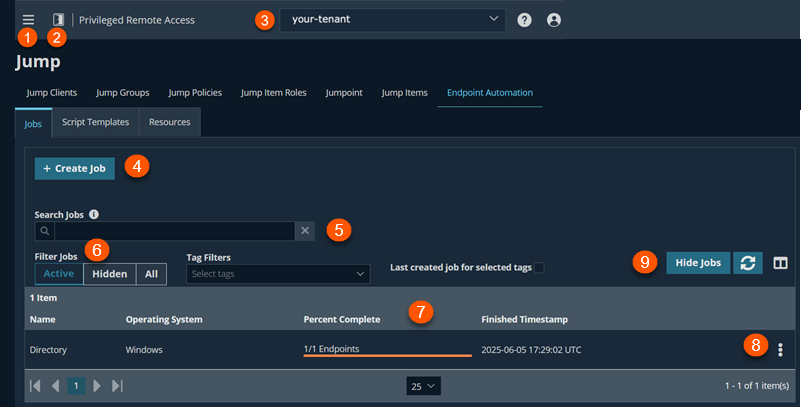Click the 1/1 Endpoints progress bar

pyautogui.click(x=387, y=350)
